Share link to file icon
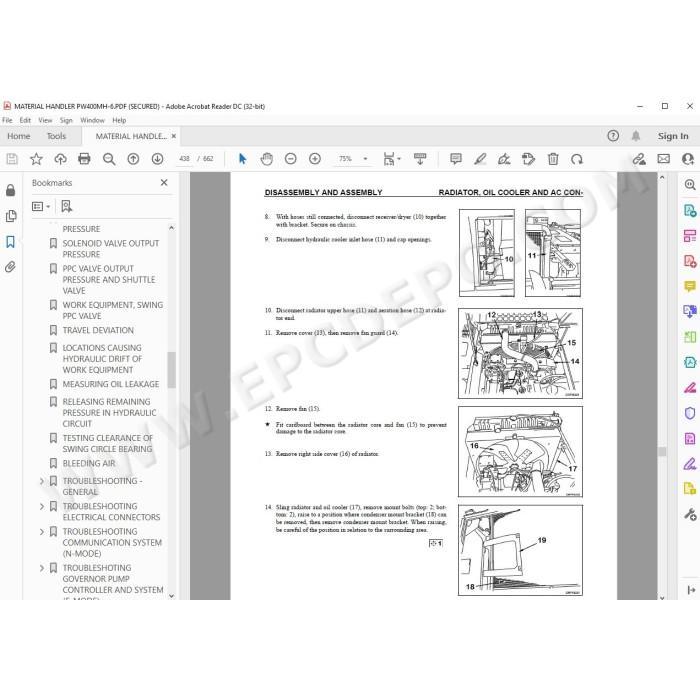 point(639,159)
